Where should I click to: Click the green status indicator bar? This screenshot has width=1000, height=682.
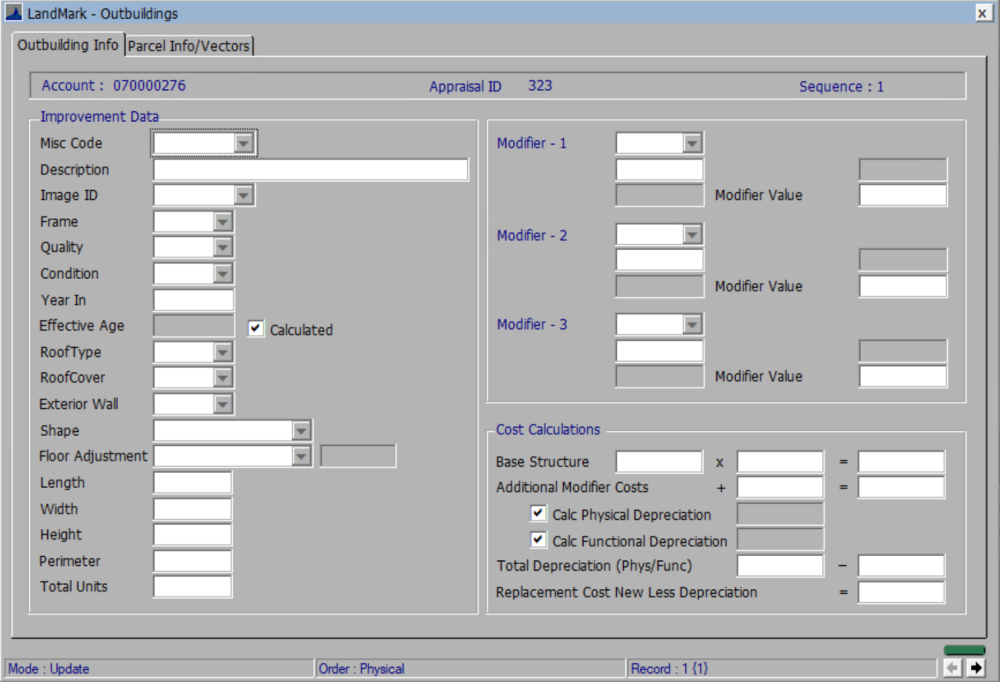pos(964,650)
